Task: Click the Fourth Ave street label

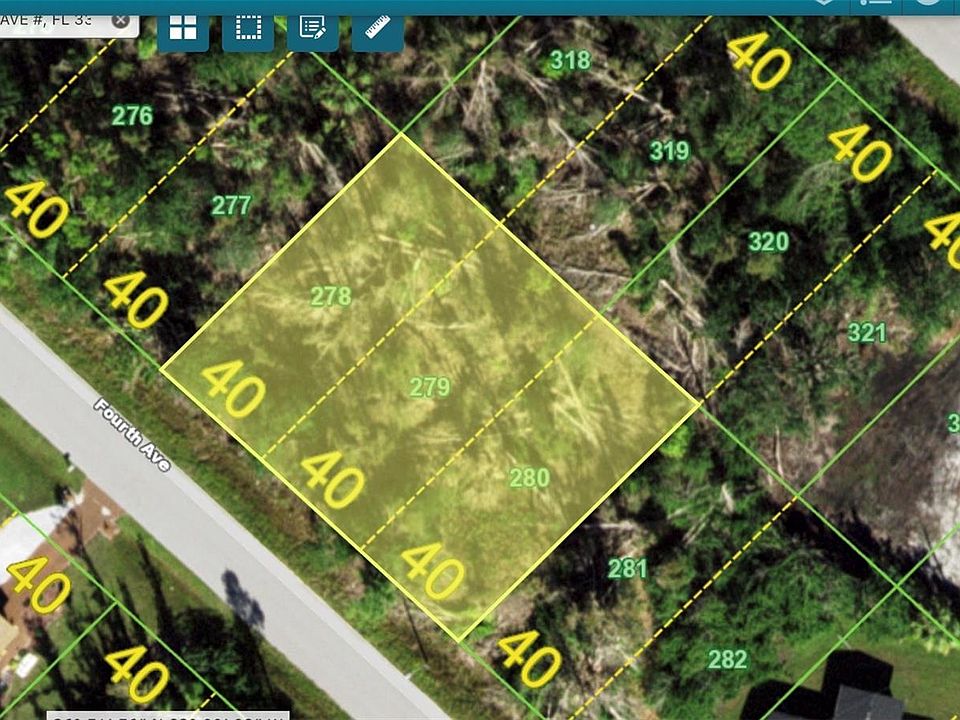Action: 132,435
